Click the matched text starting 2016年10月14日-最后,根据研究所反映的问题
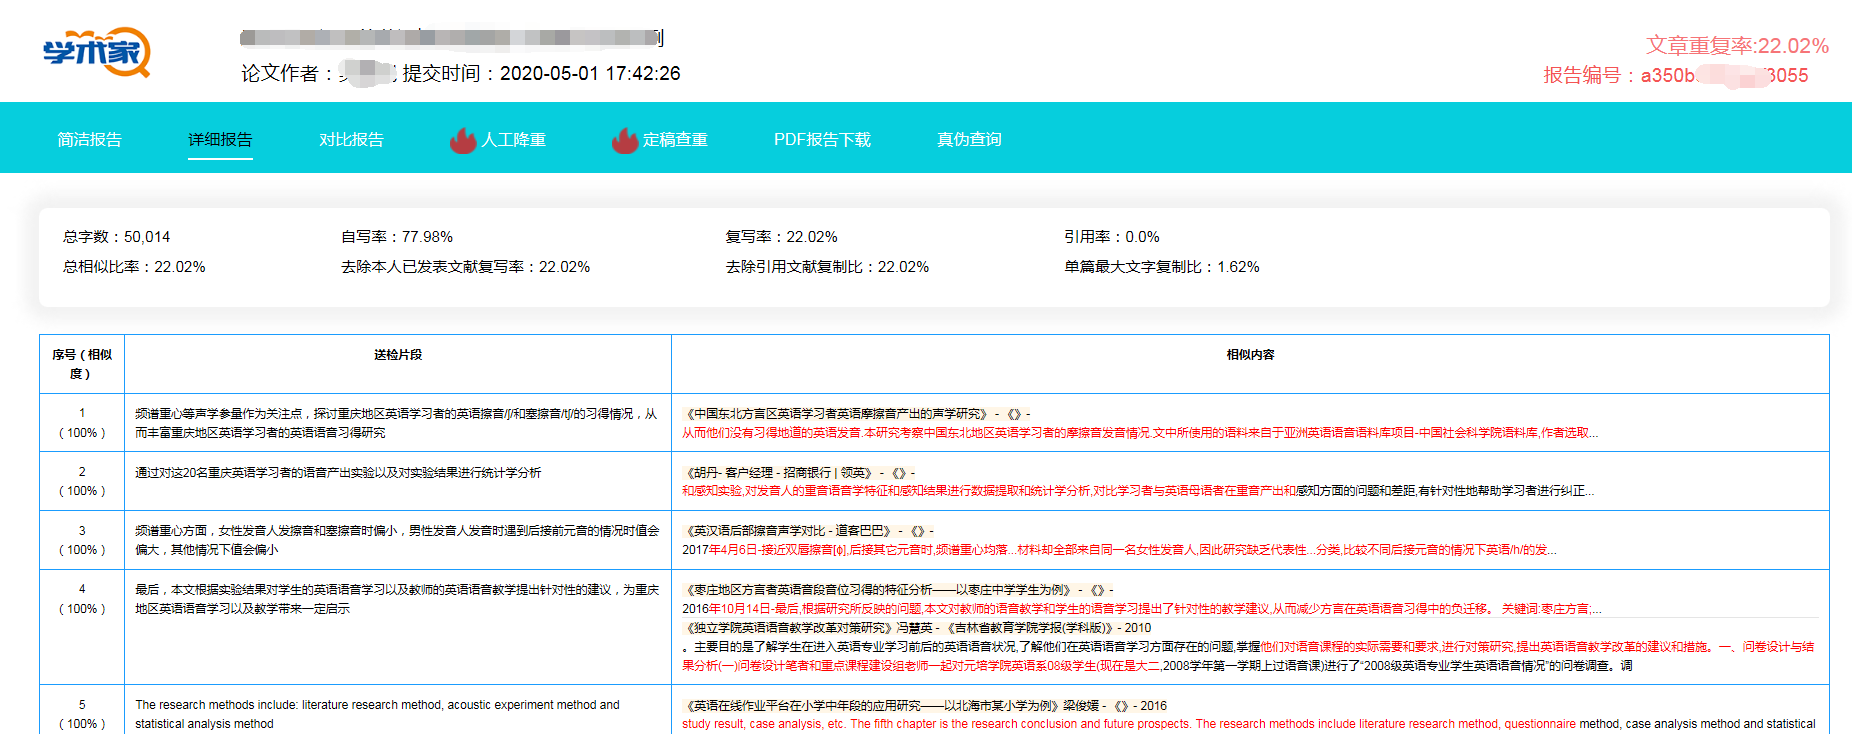Viewport: 1852px width, 734px height. coord(1142,609)
